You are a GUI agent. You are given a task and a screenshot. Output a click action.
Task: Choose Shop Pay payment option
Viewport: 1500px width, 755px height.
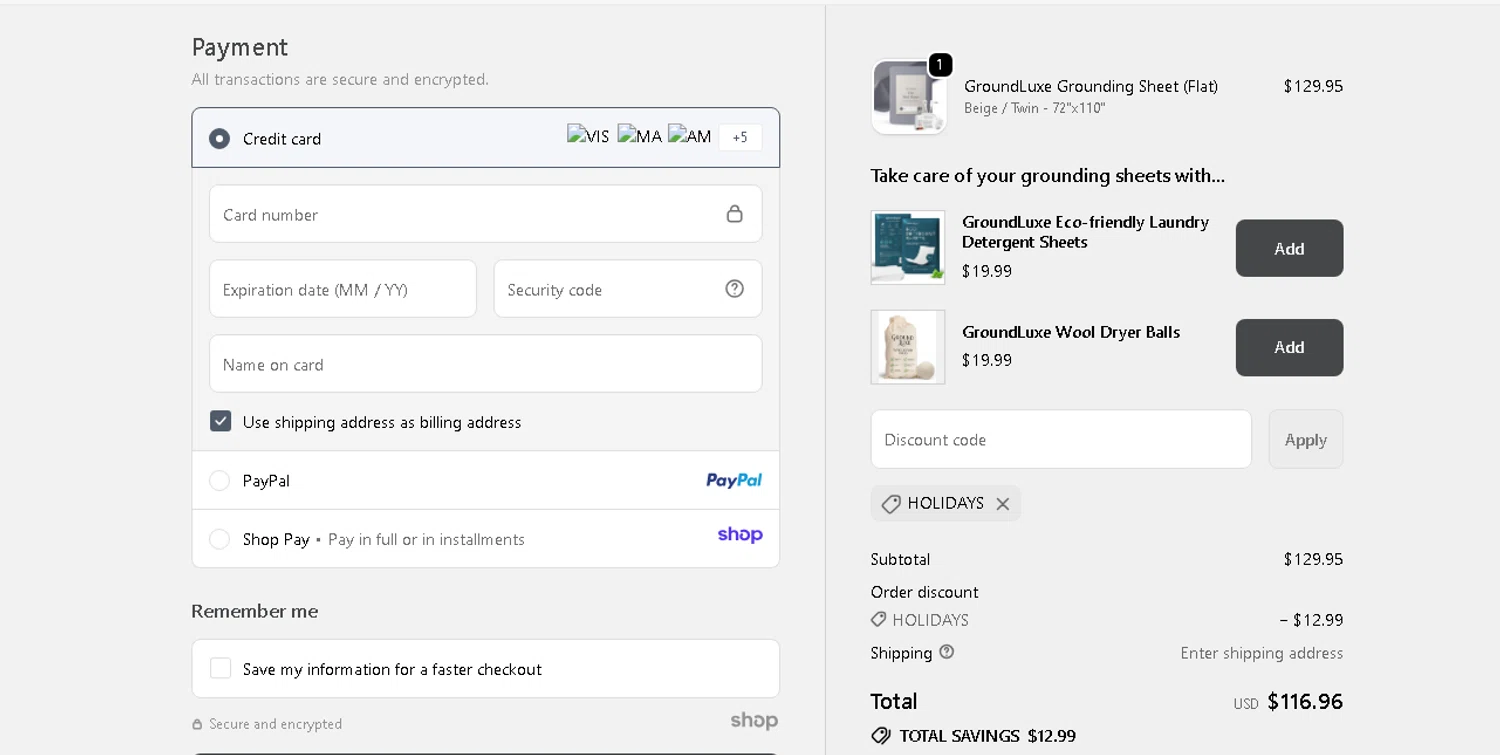219,539
